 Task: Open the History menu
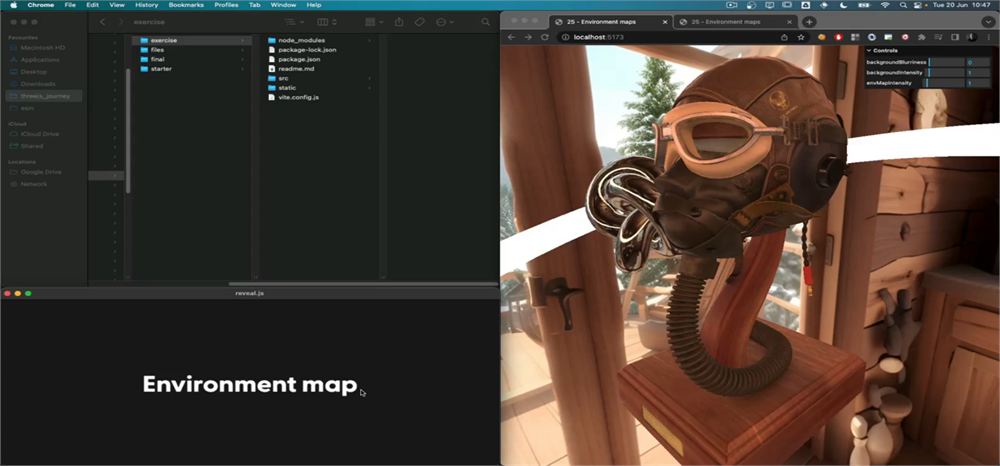[x=146, y=4]
